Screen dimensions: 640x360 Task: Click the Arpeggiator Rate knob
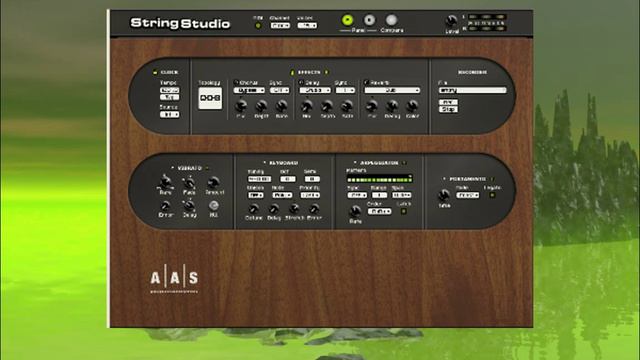click(355, 211)
